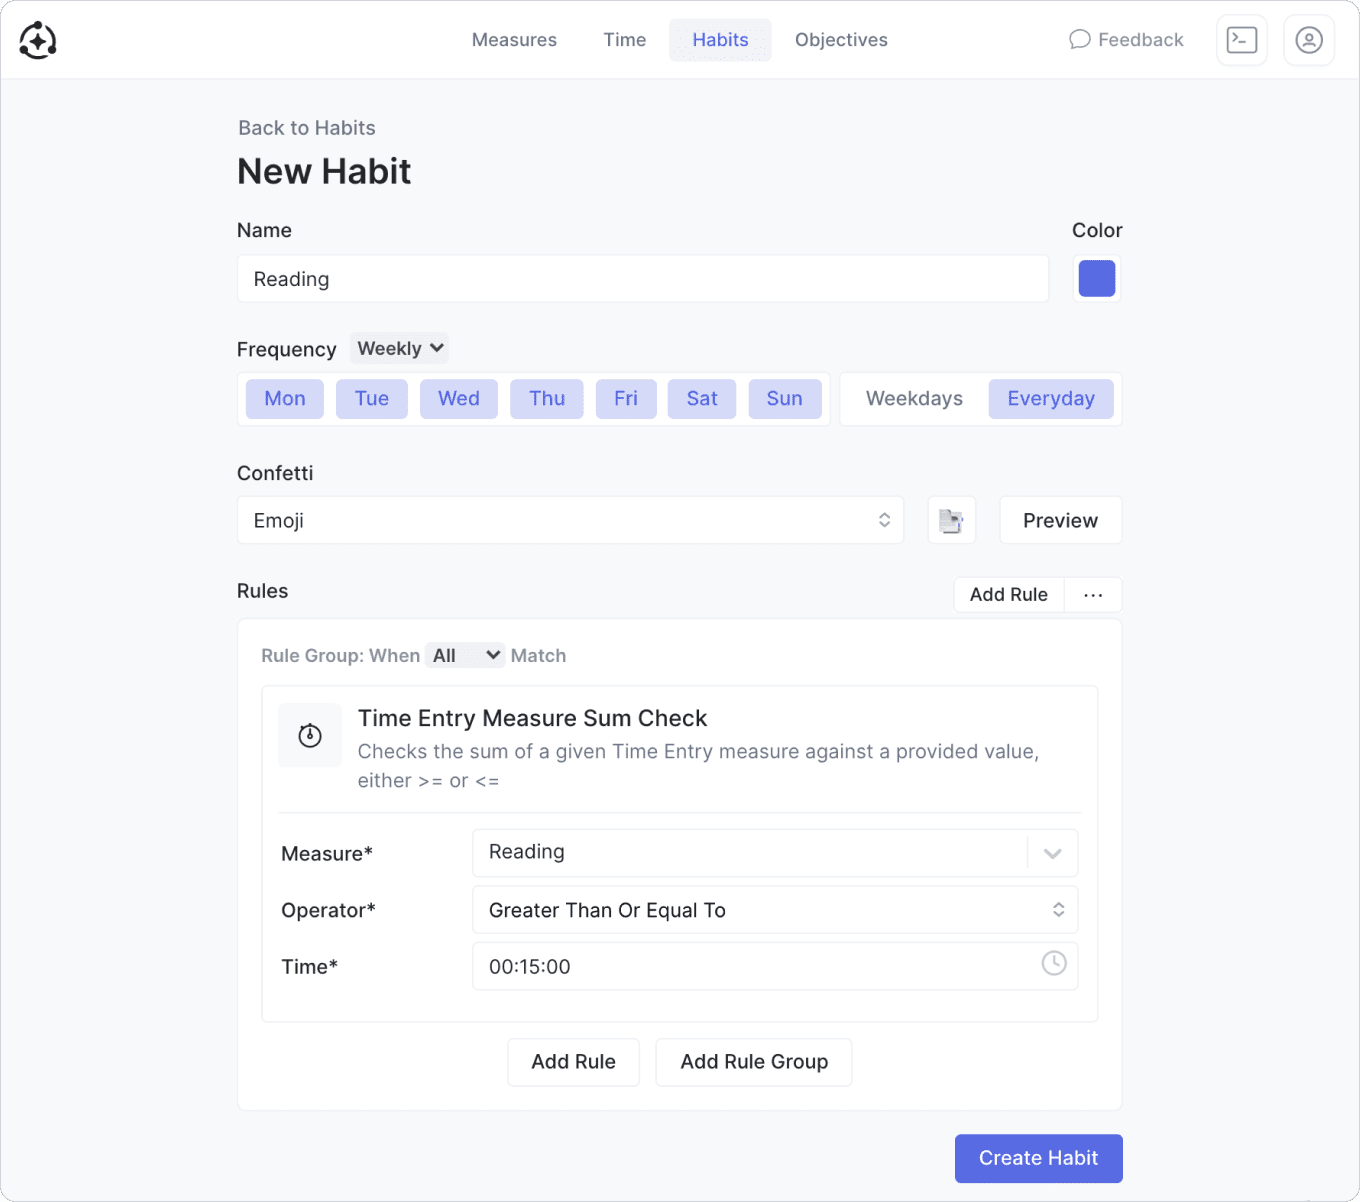Viewport: 1360px width, 1202px height.
Task: Open the blue Color swatch
Action: click(1097, 279)
